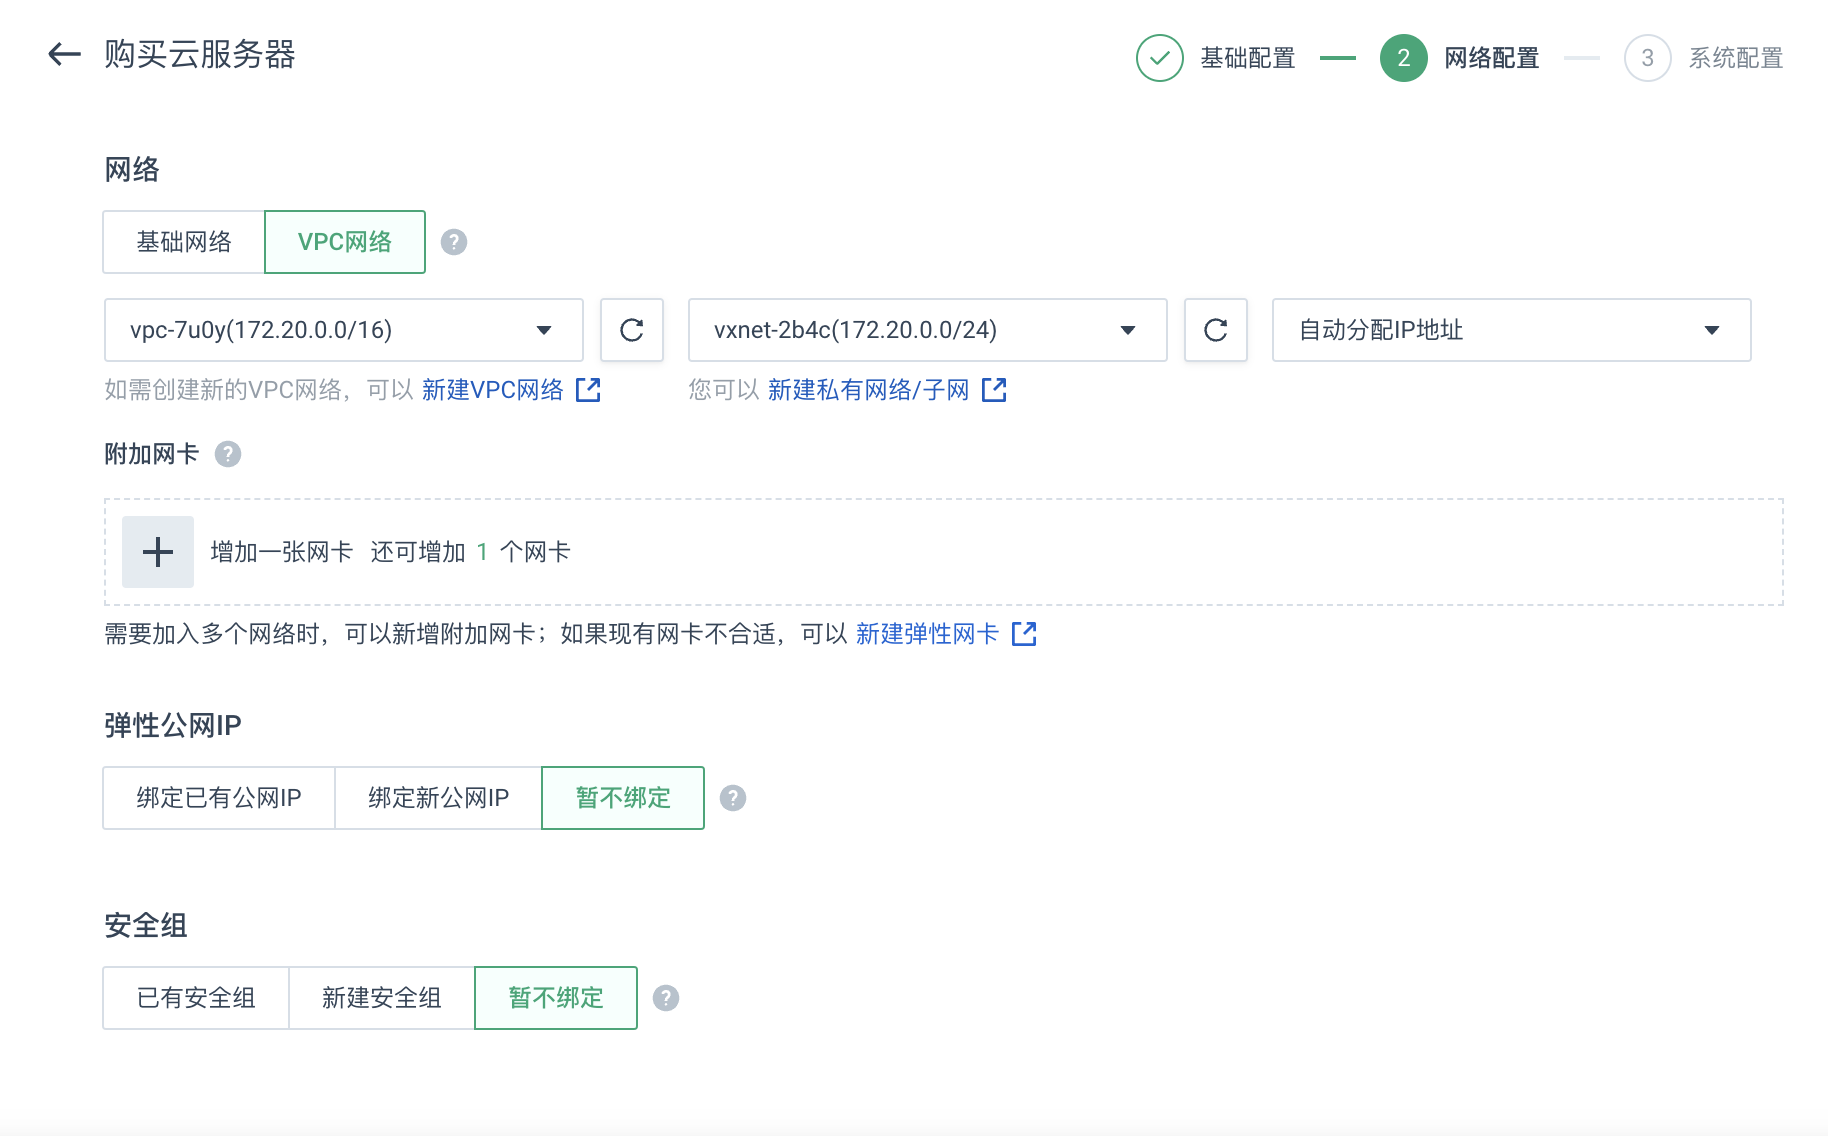1828x1136 pixels.
Task: Click step 3 circle for 系统配置
Action: click(x=1648, y=58)
